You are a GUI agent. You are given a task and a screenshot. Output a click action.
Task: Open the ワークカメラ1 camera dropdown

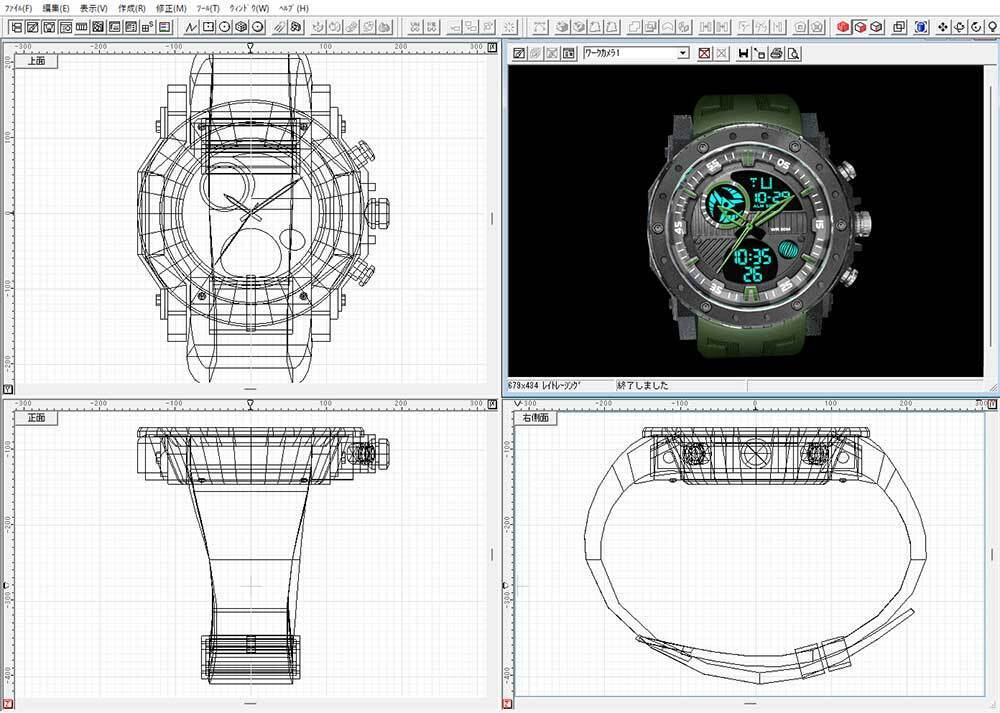coord(683,53)
